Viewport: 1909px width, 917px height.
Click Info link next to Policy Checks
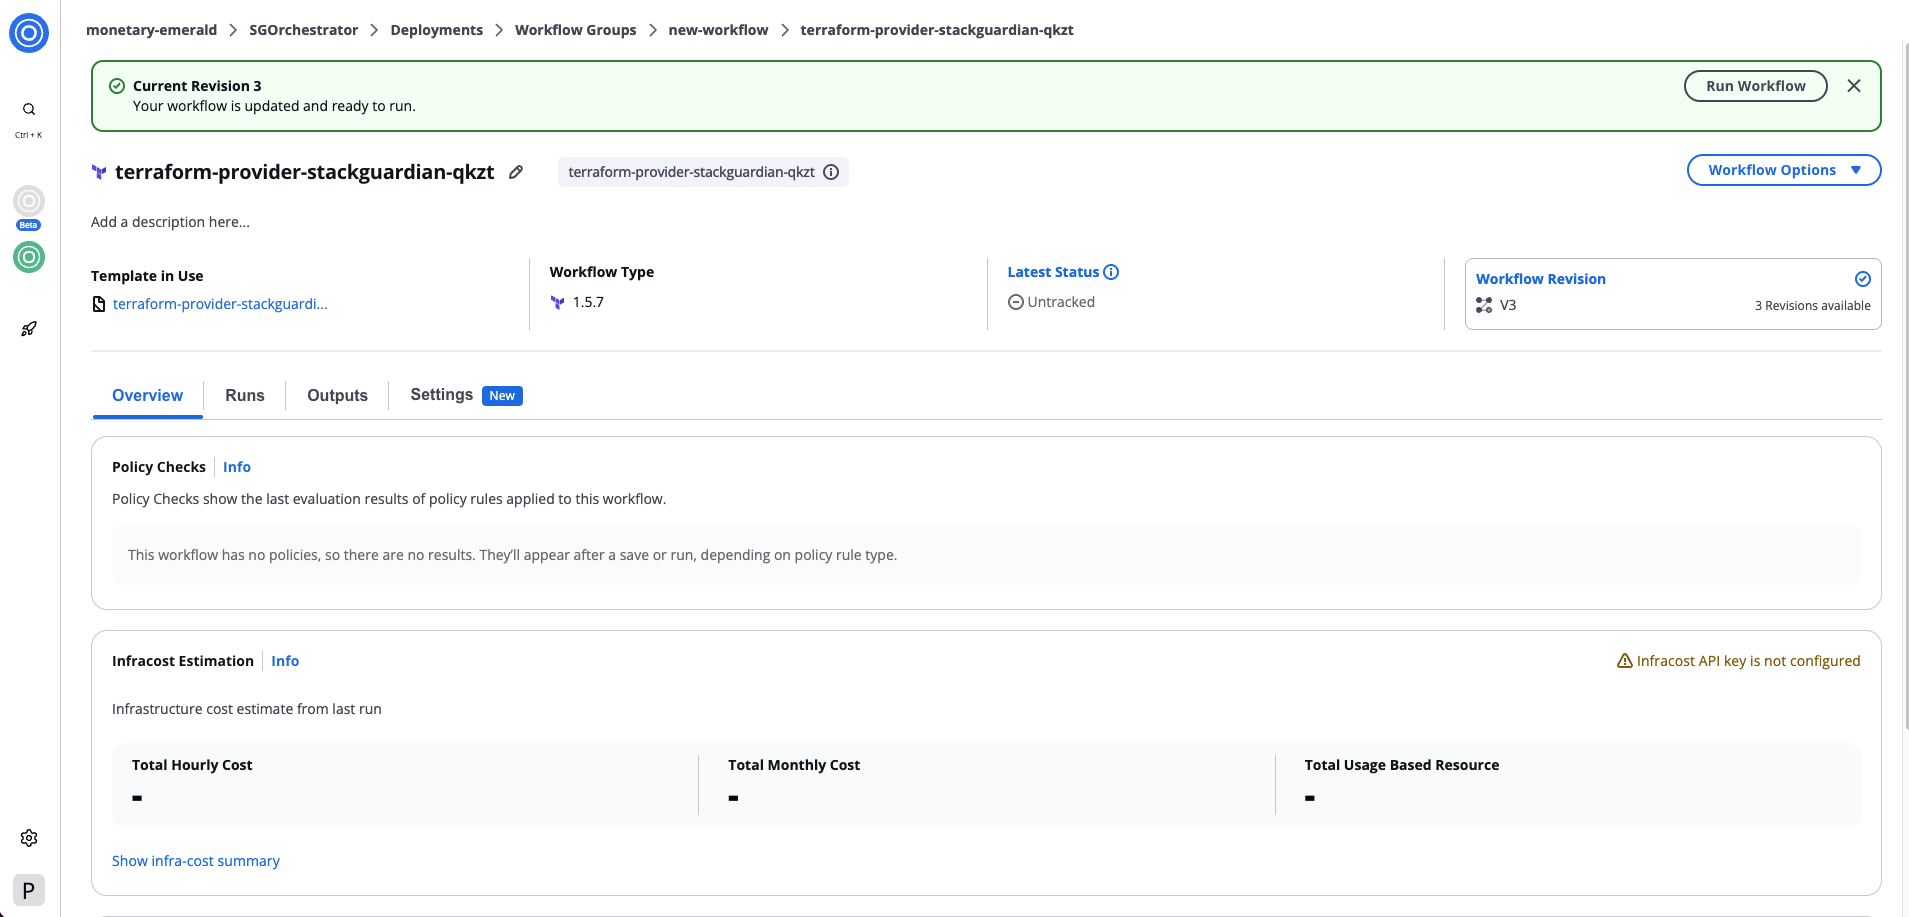point(237,467)
